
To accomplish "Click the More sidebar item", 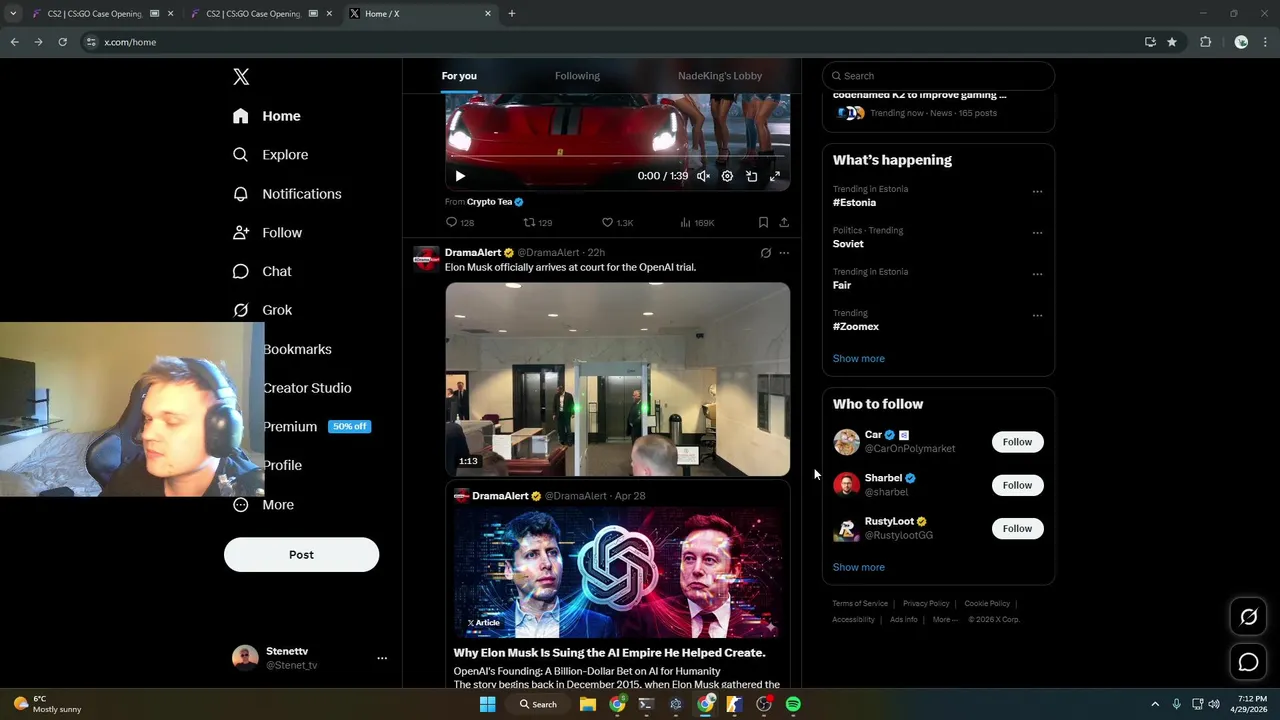I will pyautogui.click(x=263, y=505).
